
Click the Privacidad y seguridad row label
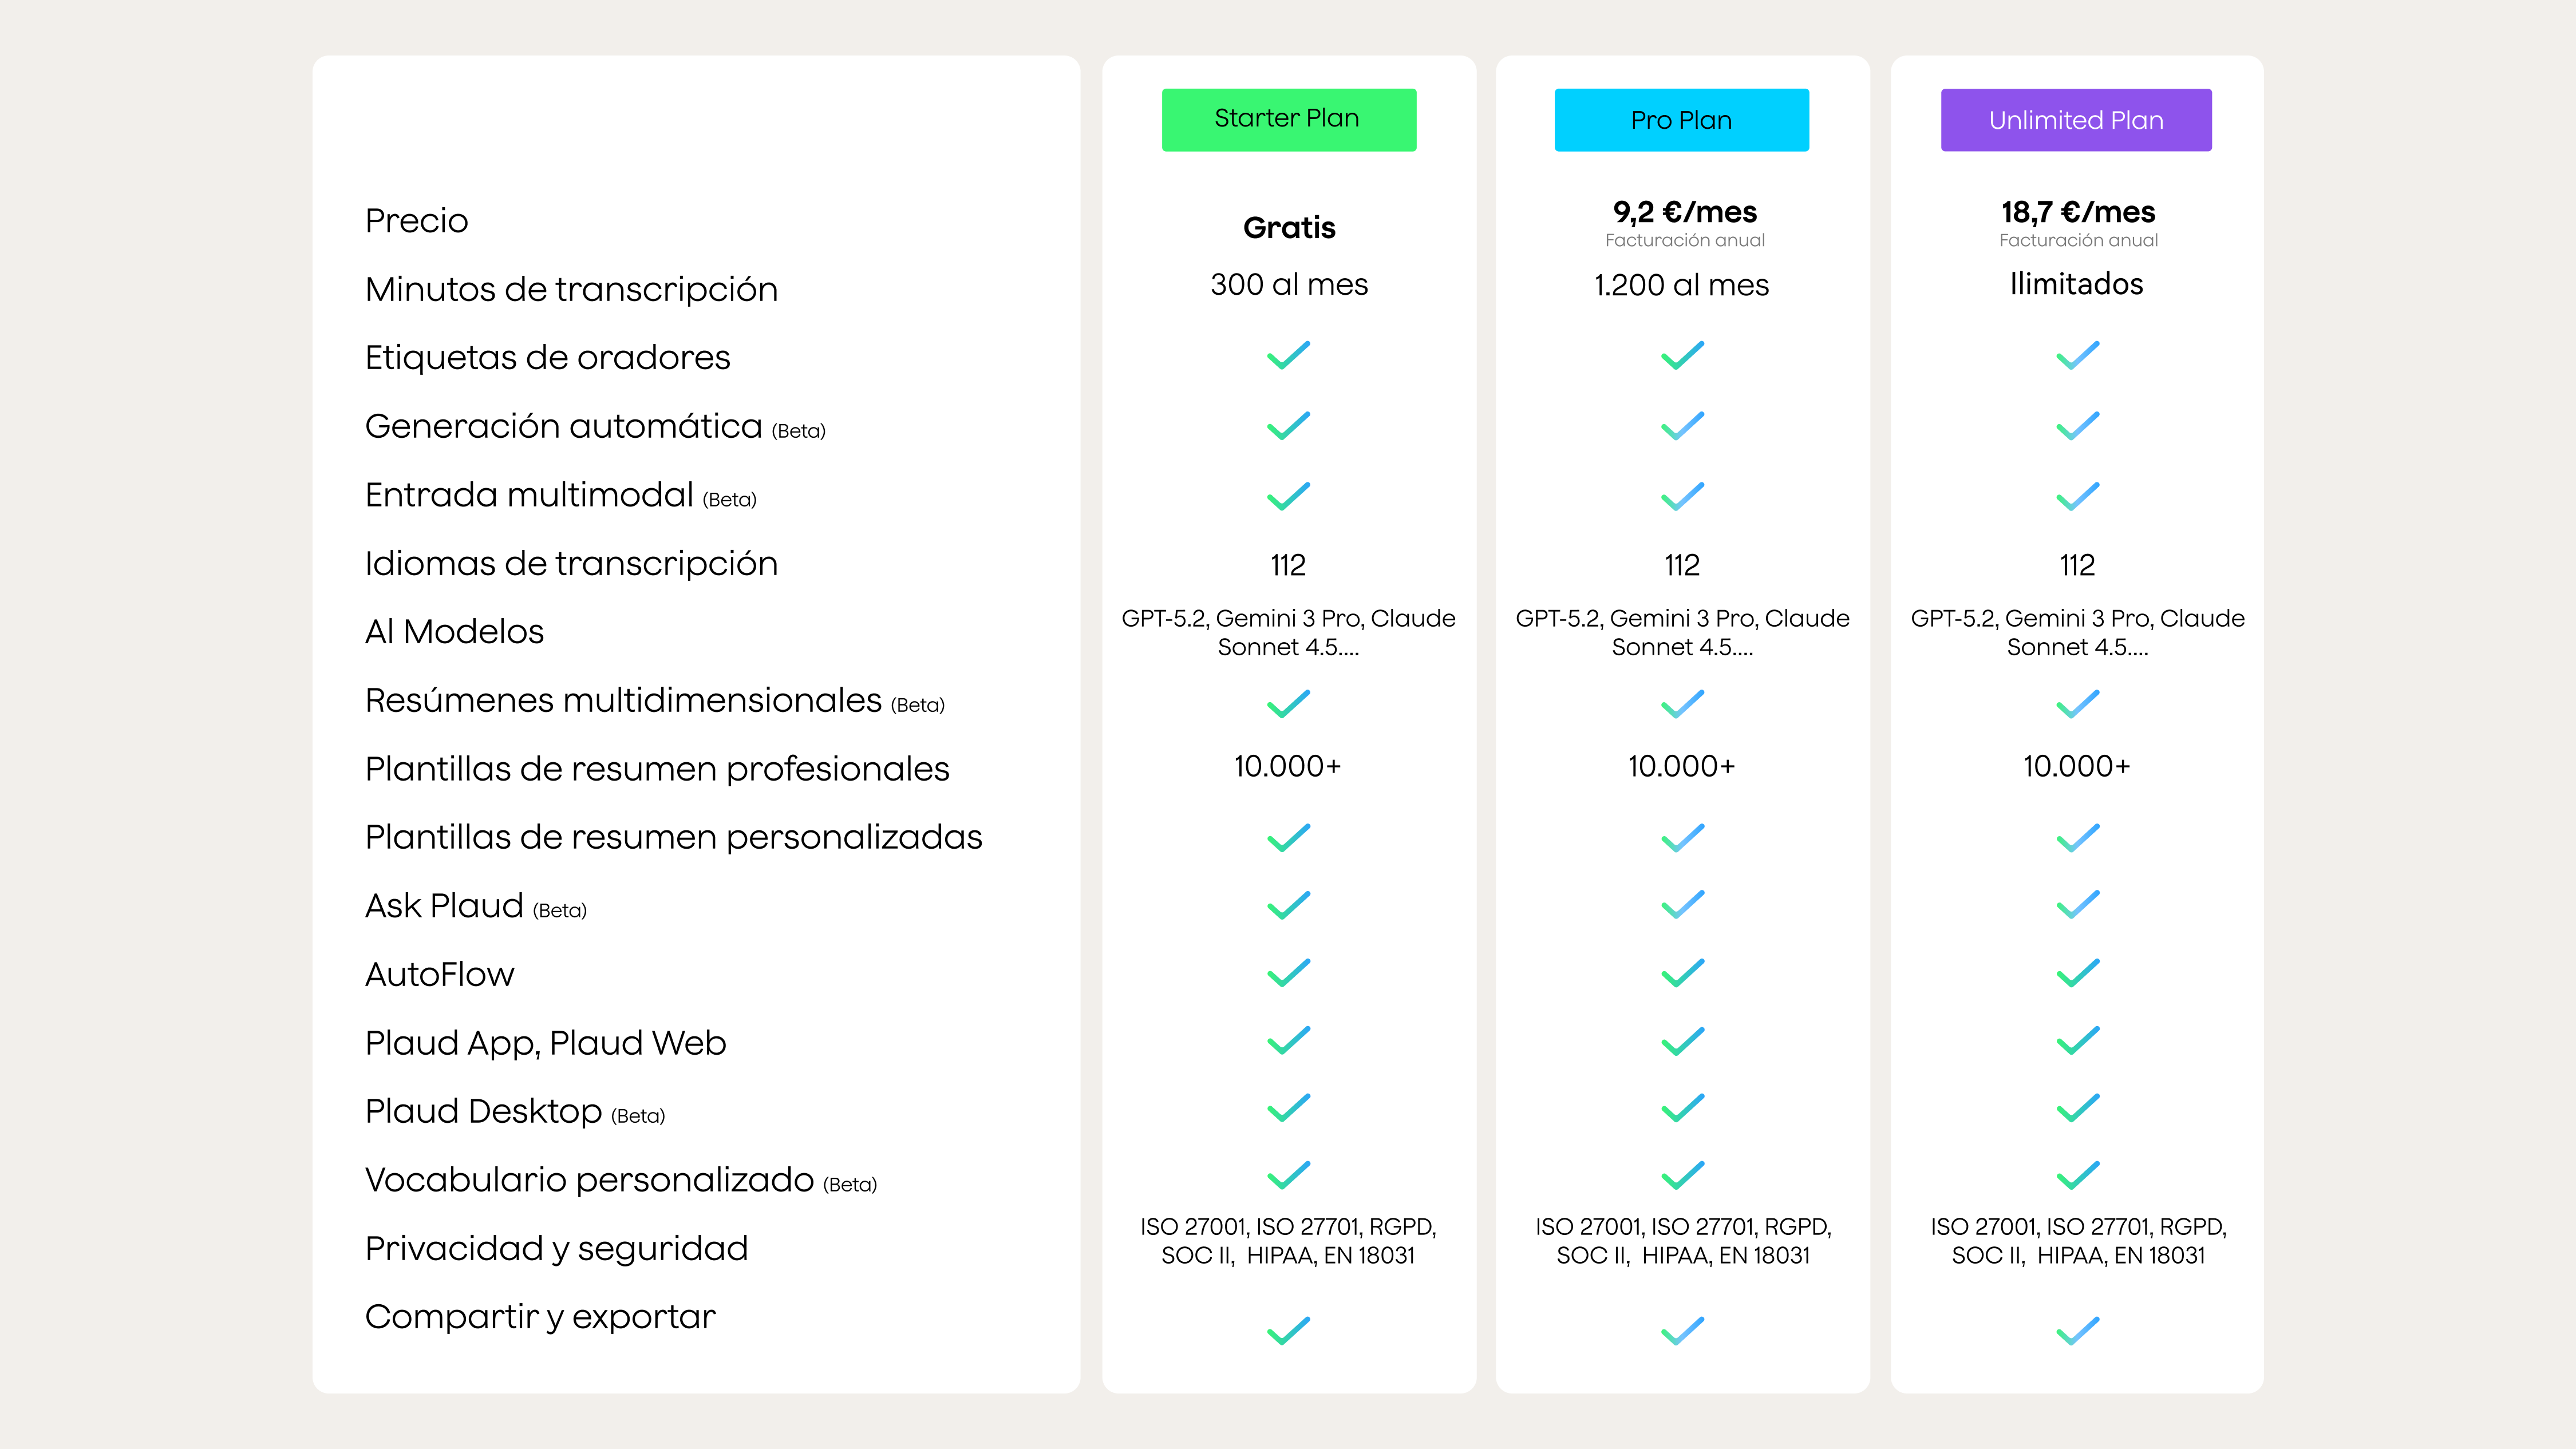pyautogui.click(x=556, y=1248)
